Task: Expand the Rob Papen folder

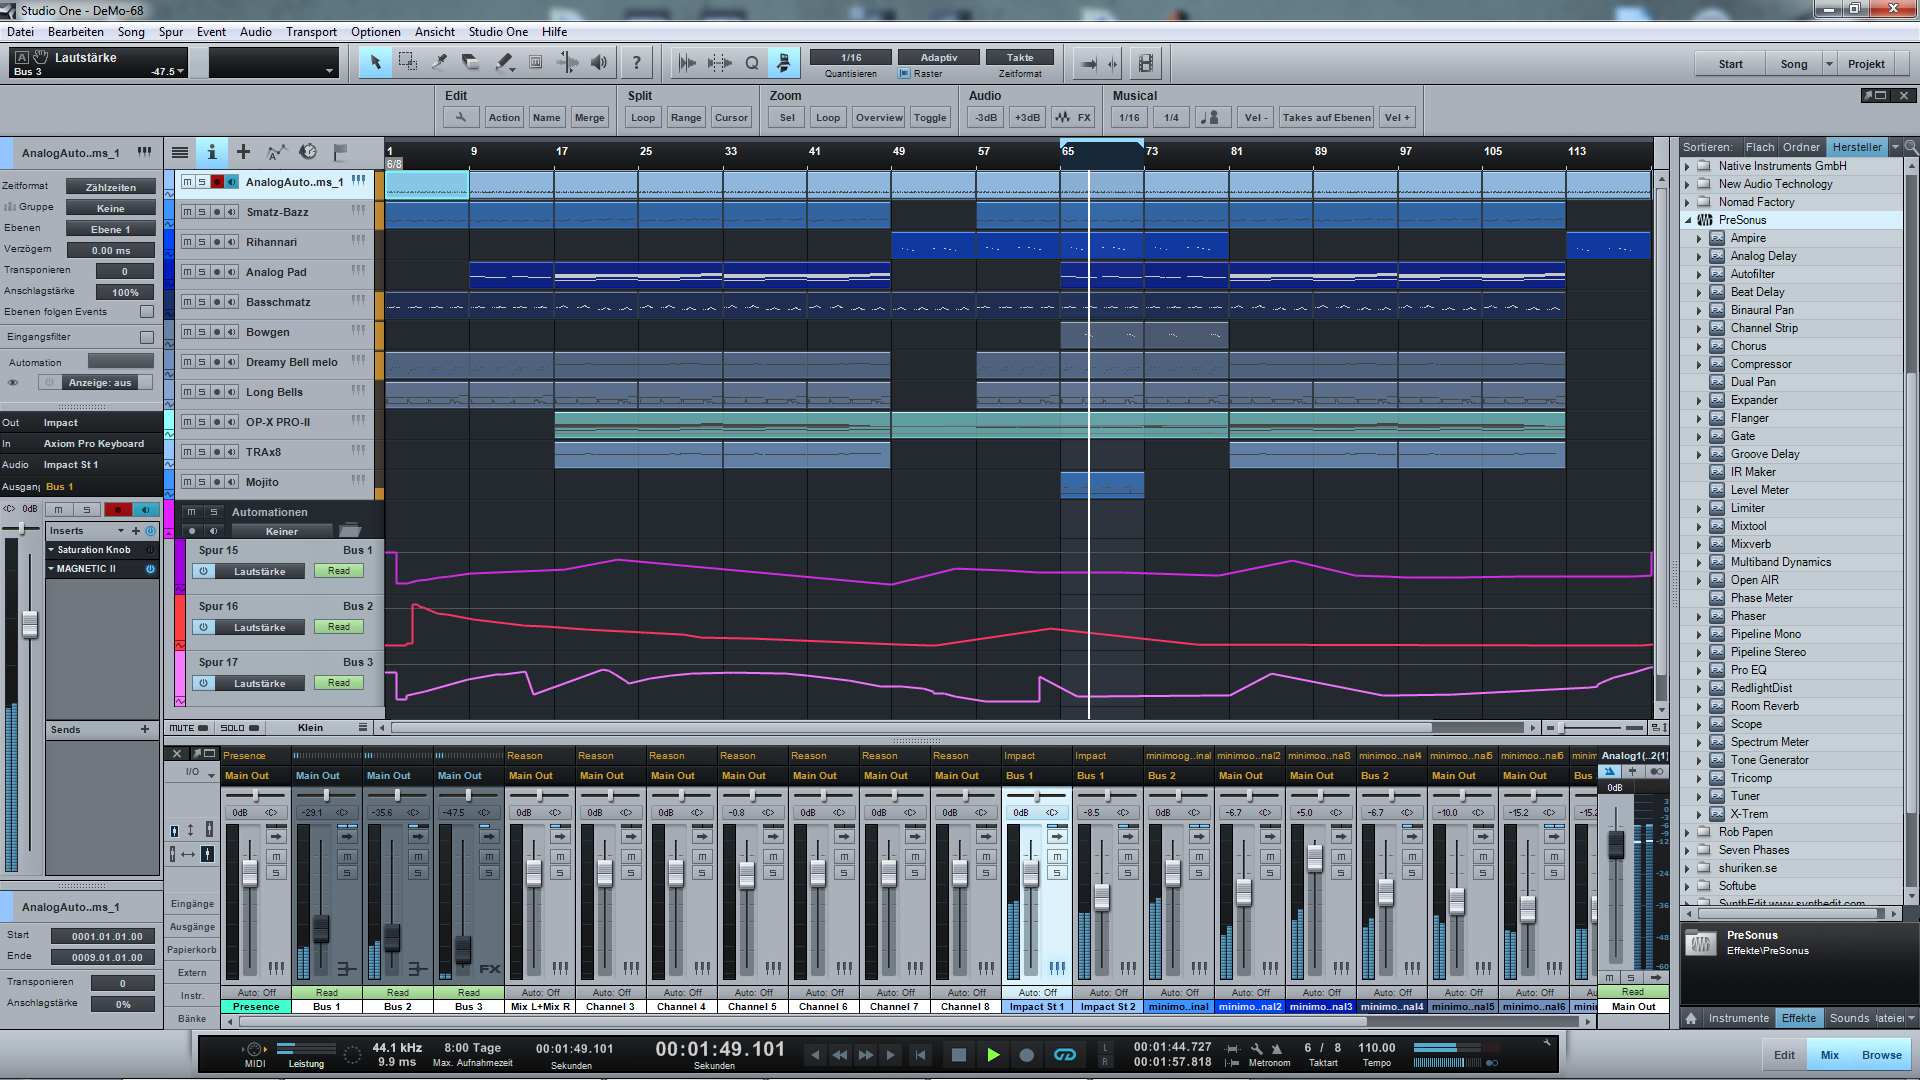Action: [x=1688, y=832]
